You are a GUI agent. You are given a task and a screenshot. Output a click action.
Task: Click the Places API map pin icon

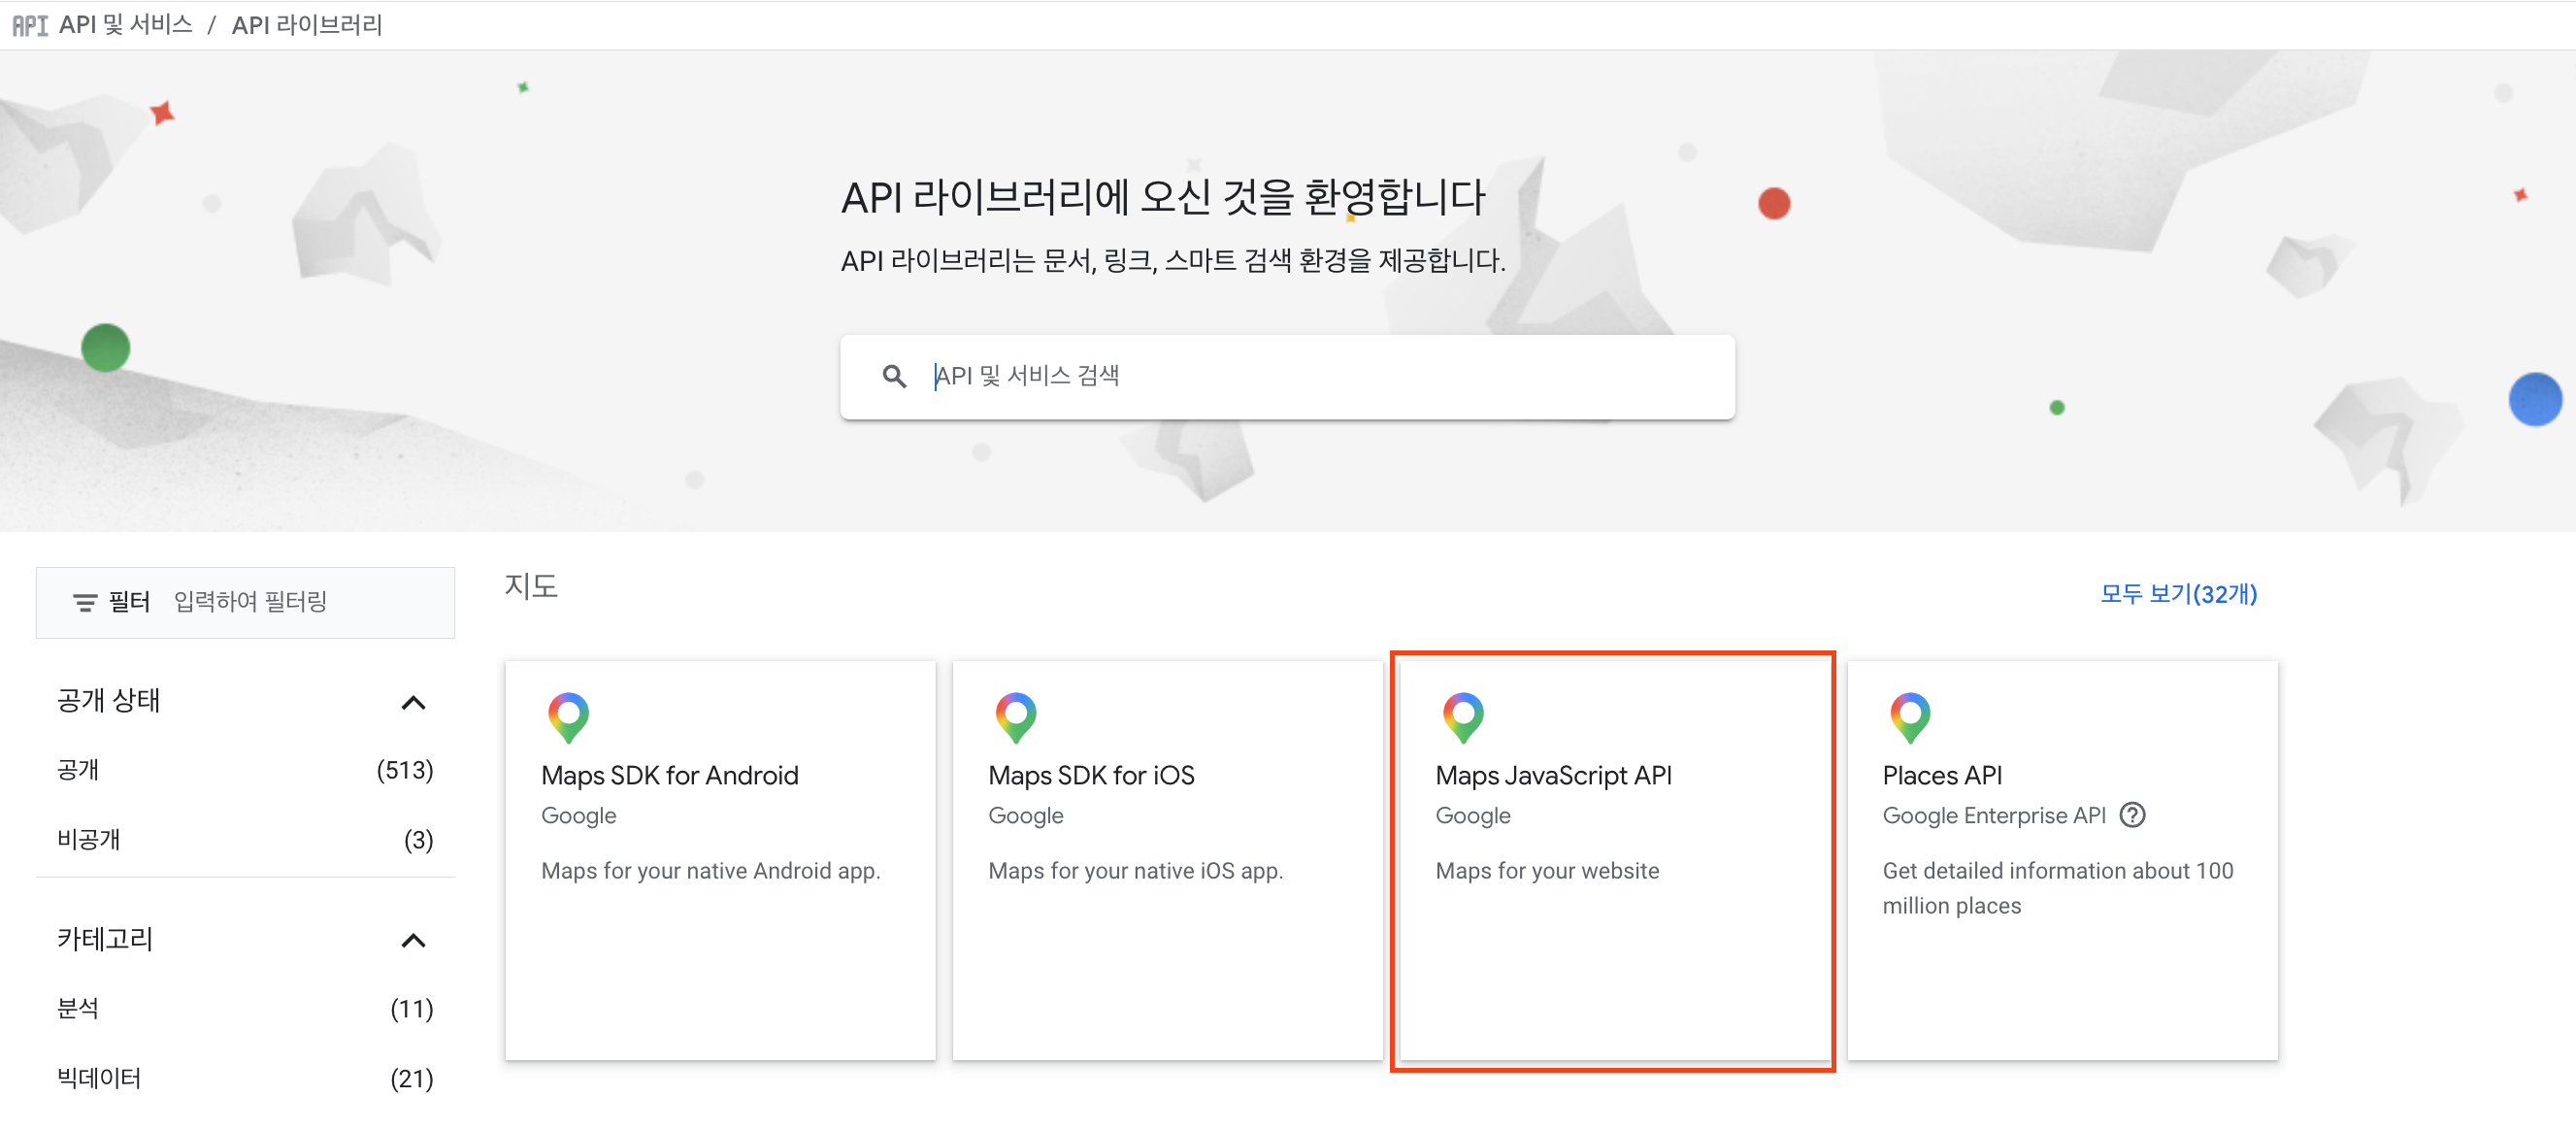[x=1910, y=716]
